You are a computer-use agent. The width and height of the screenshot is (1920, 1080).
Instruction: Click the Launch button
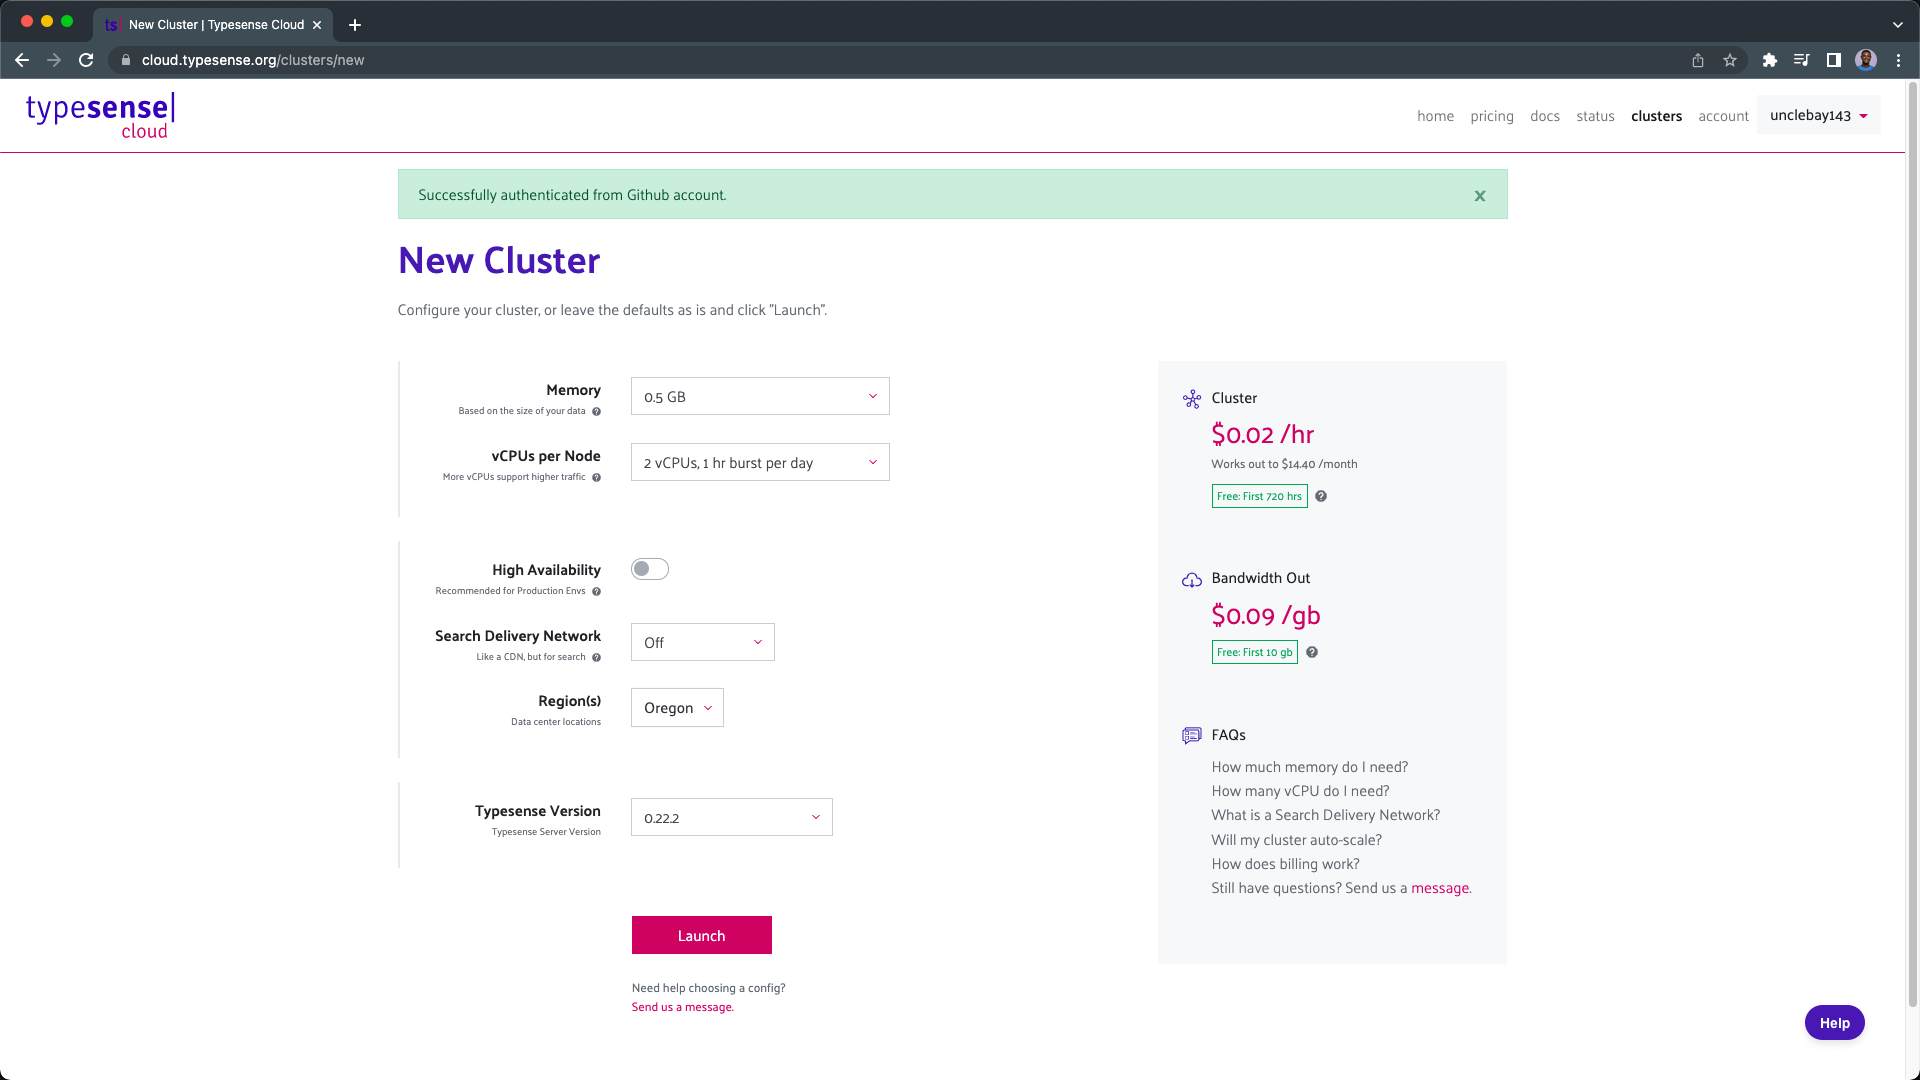(x=702, y=935)
